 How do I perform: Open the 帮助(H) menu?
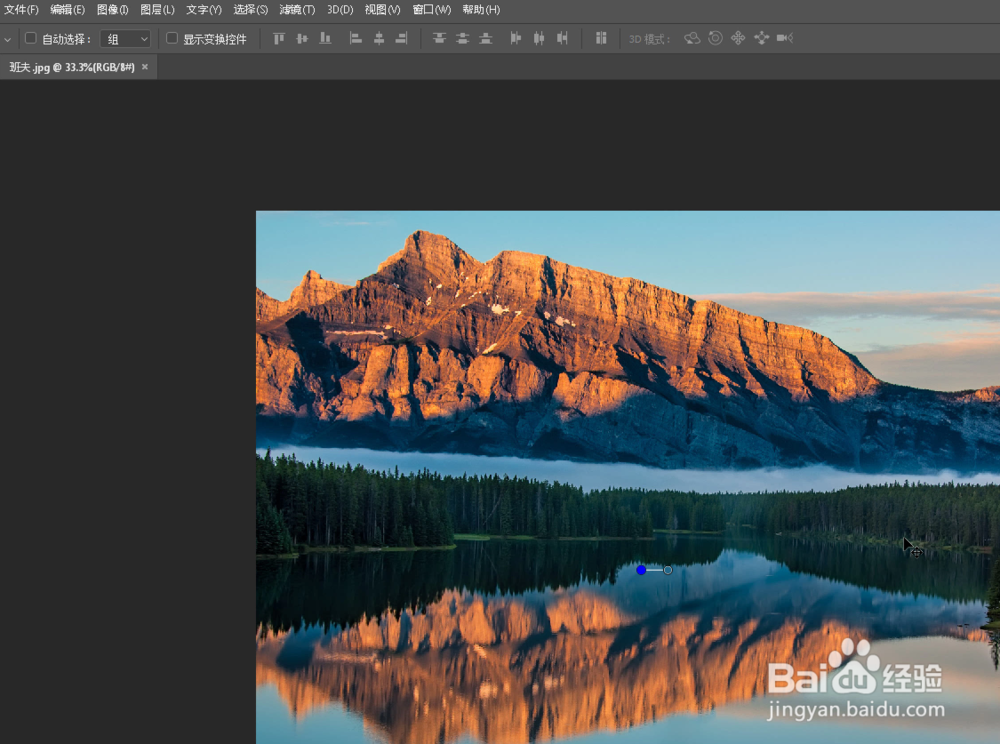click(x=481, y=10)
